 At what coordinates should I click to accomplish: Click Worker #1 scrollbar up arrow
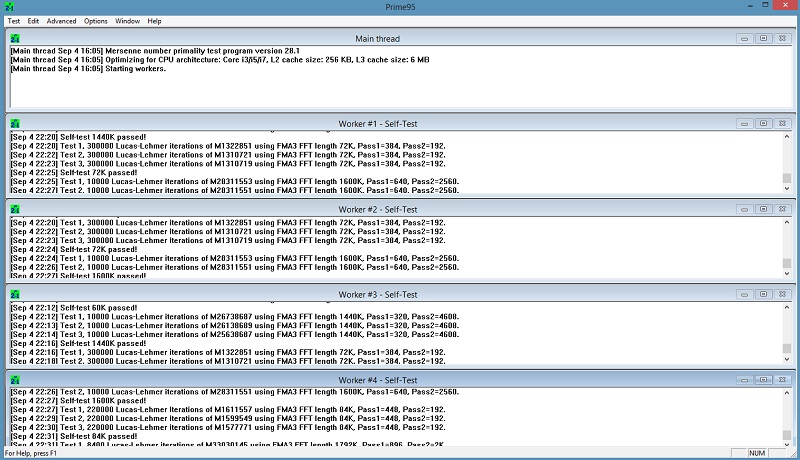[787, 137]
